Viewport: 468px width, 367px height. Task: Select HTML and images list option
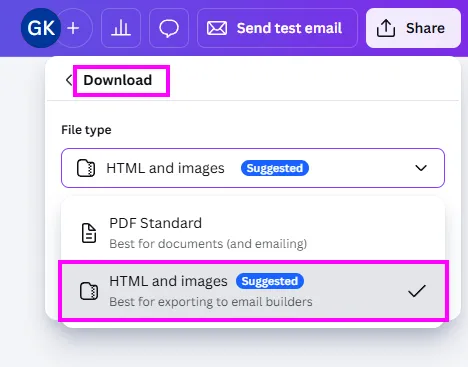(253, 291)
